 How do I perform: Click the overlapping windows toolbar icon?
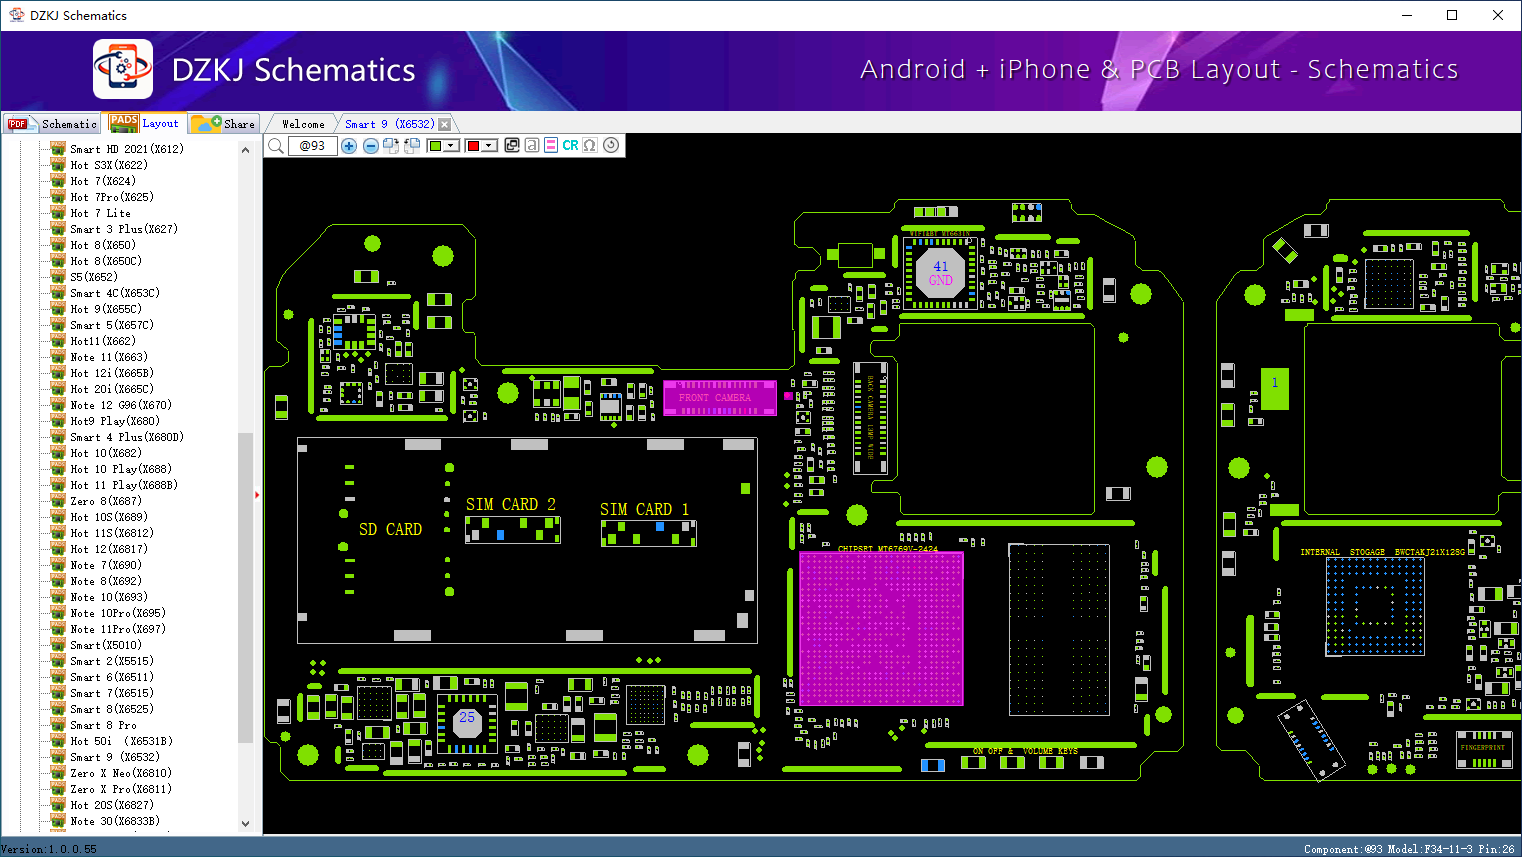click(x=512, y=145)
